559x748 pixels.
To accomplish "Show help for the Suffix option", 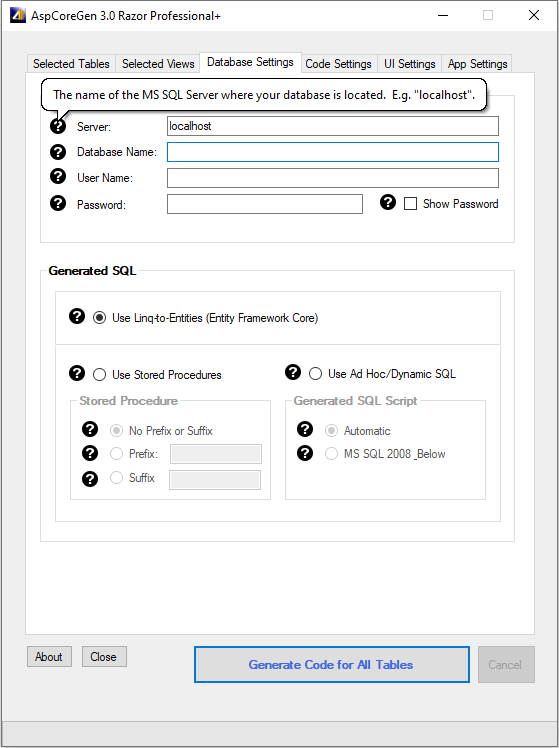I will pos(90,478).
